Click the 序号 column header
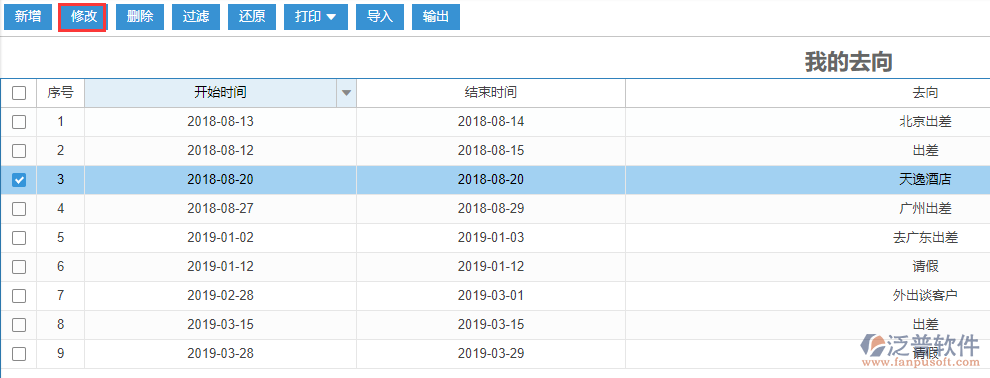 [x=61, y=93]
